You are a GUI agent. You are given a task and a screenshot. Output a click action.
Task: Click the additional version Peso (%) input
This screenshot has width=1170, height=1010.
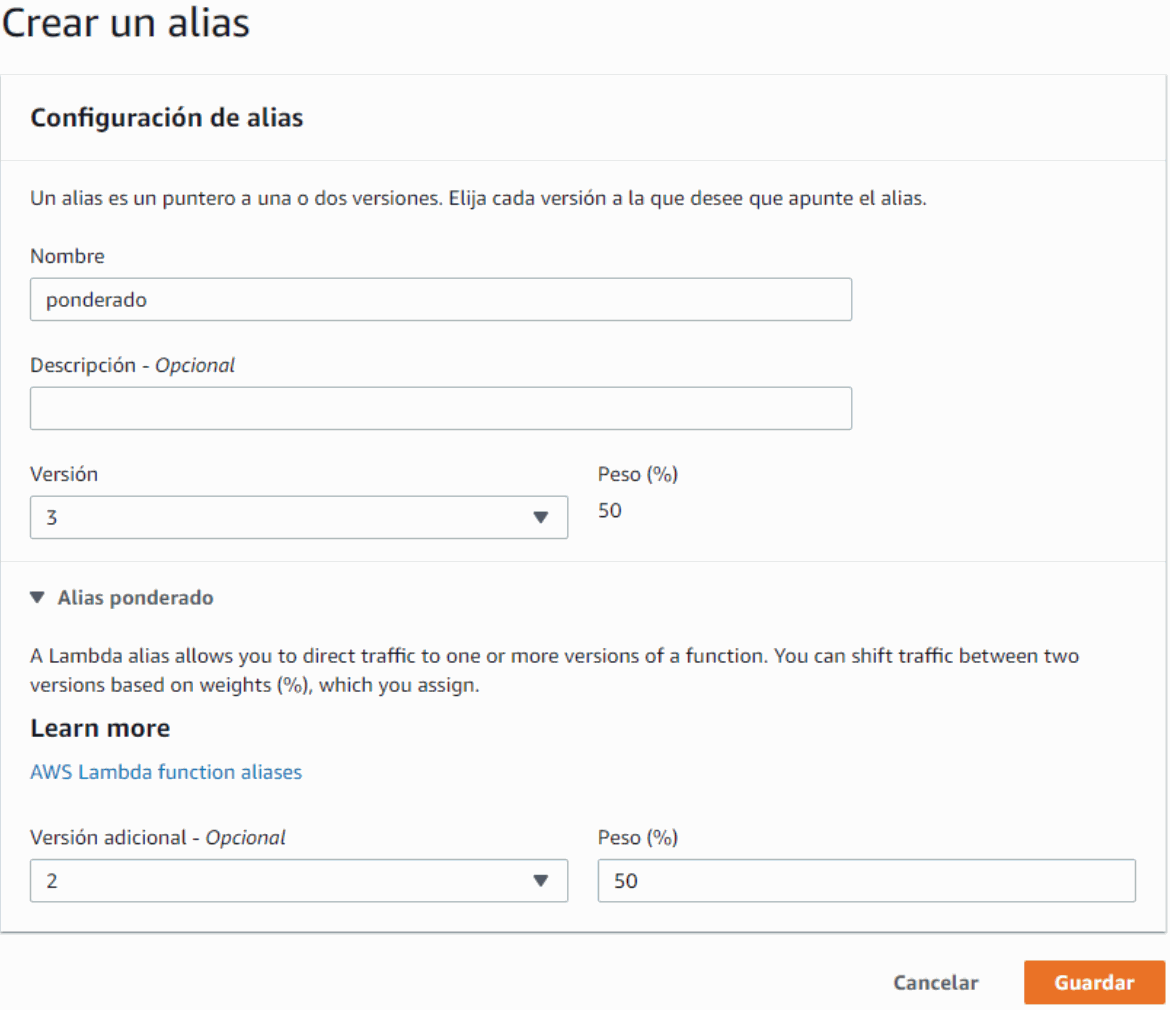866,881
